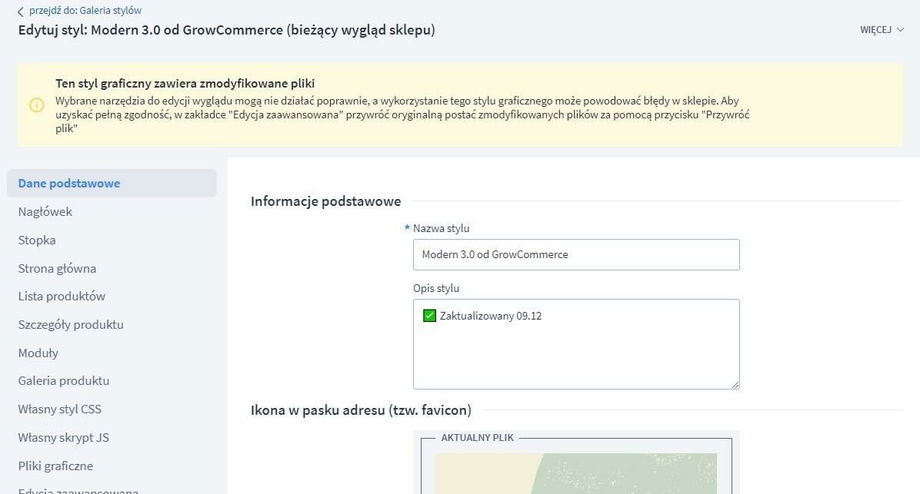The height and width of the screenshot is (494, 920).
Task: Open the Lista produktów section
Action: 62,296
